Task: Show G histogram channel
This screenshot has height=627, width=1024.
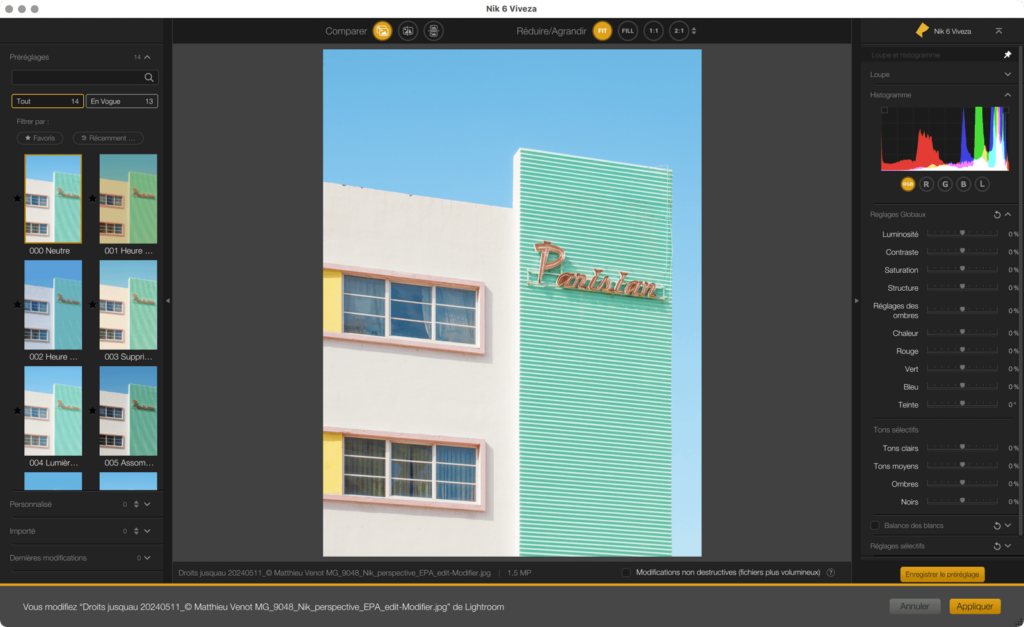Action: [945, 184]
